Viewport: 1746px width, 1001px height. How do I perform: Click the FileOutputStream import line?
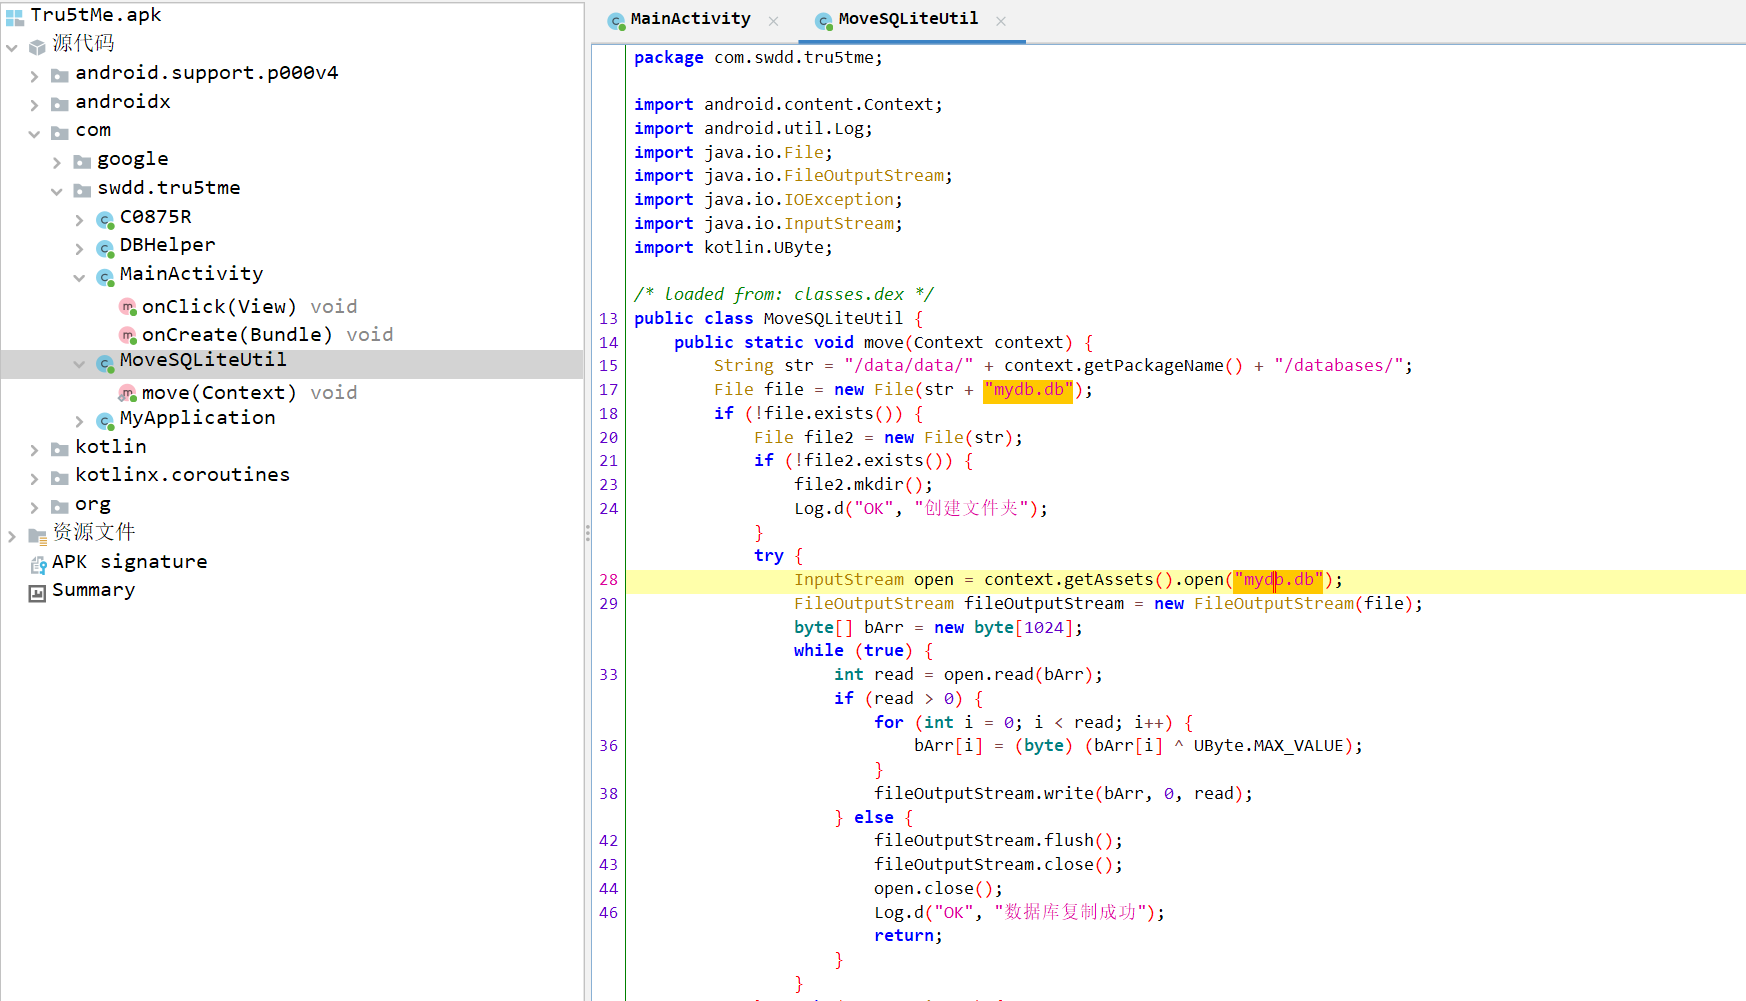coord(793,176)
